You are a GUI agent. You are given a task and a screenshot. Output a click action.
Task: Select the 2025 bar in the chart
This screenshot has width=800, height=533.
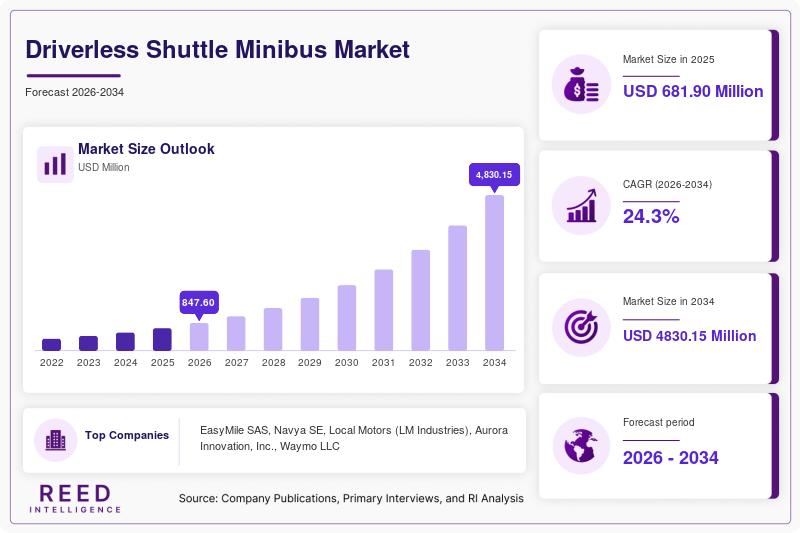pyautogui.click(x=162, y=340)
